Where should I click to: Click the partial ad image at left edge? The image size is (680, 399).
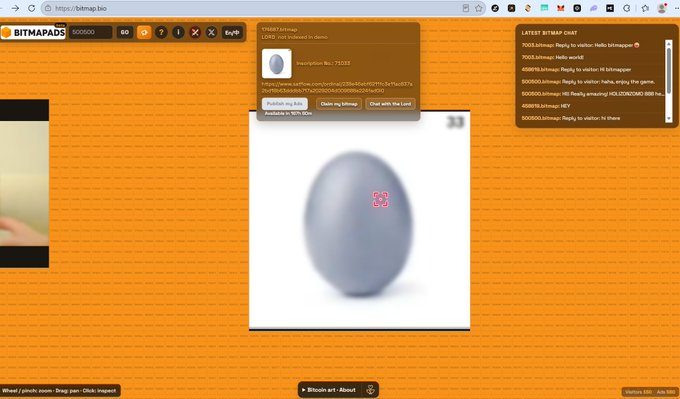24,183
